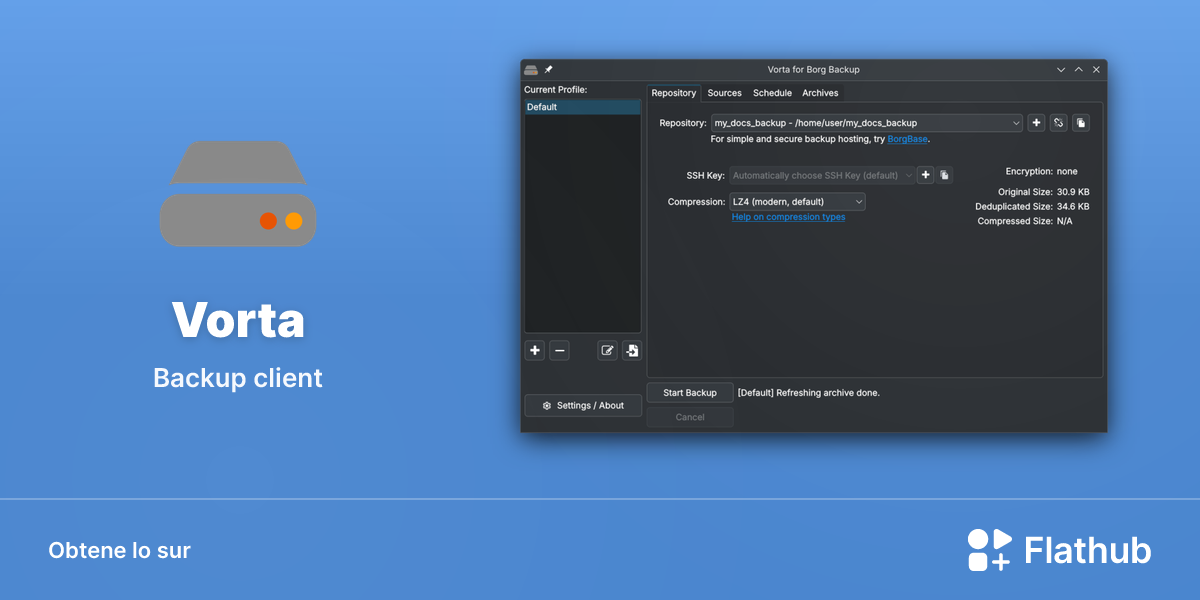Click the Vorta app icon in the title bar

(x=531, y=69)
